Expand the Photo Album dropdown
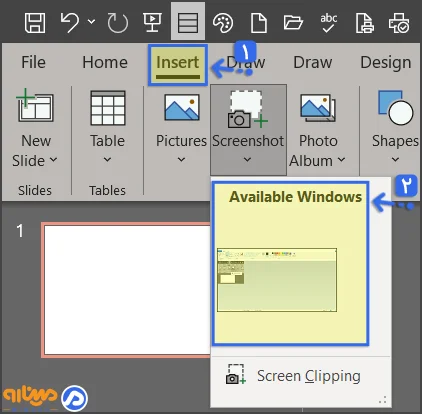Image resolution: width=422 pixels, height=414 pixels. (x=341, y=160)
